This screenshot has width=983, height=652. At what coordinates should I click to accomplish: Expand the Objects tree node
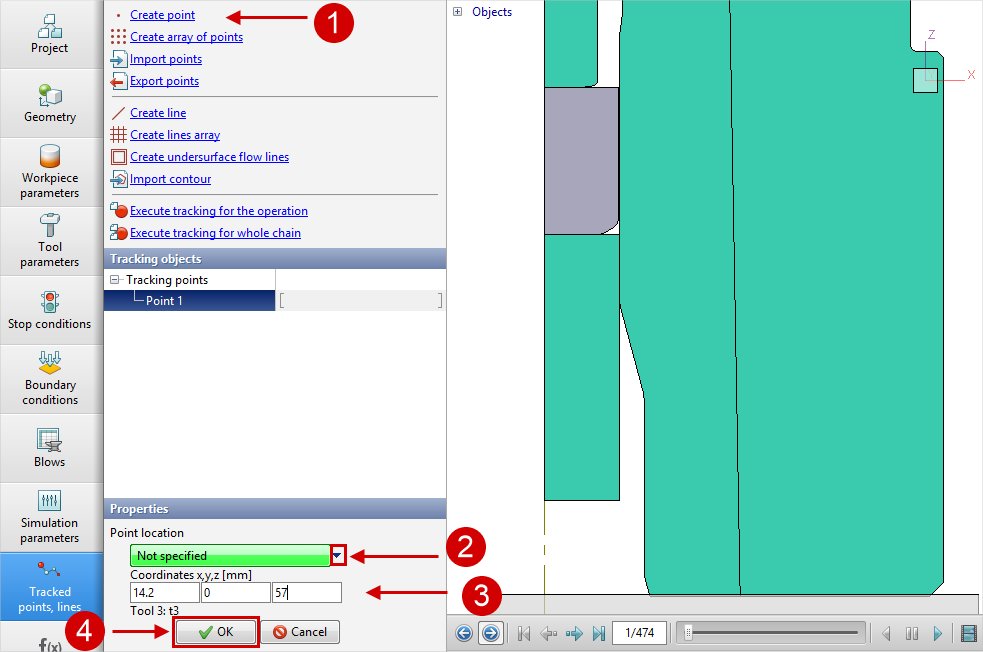point(458,12)
